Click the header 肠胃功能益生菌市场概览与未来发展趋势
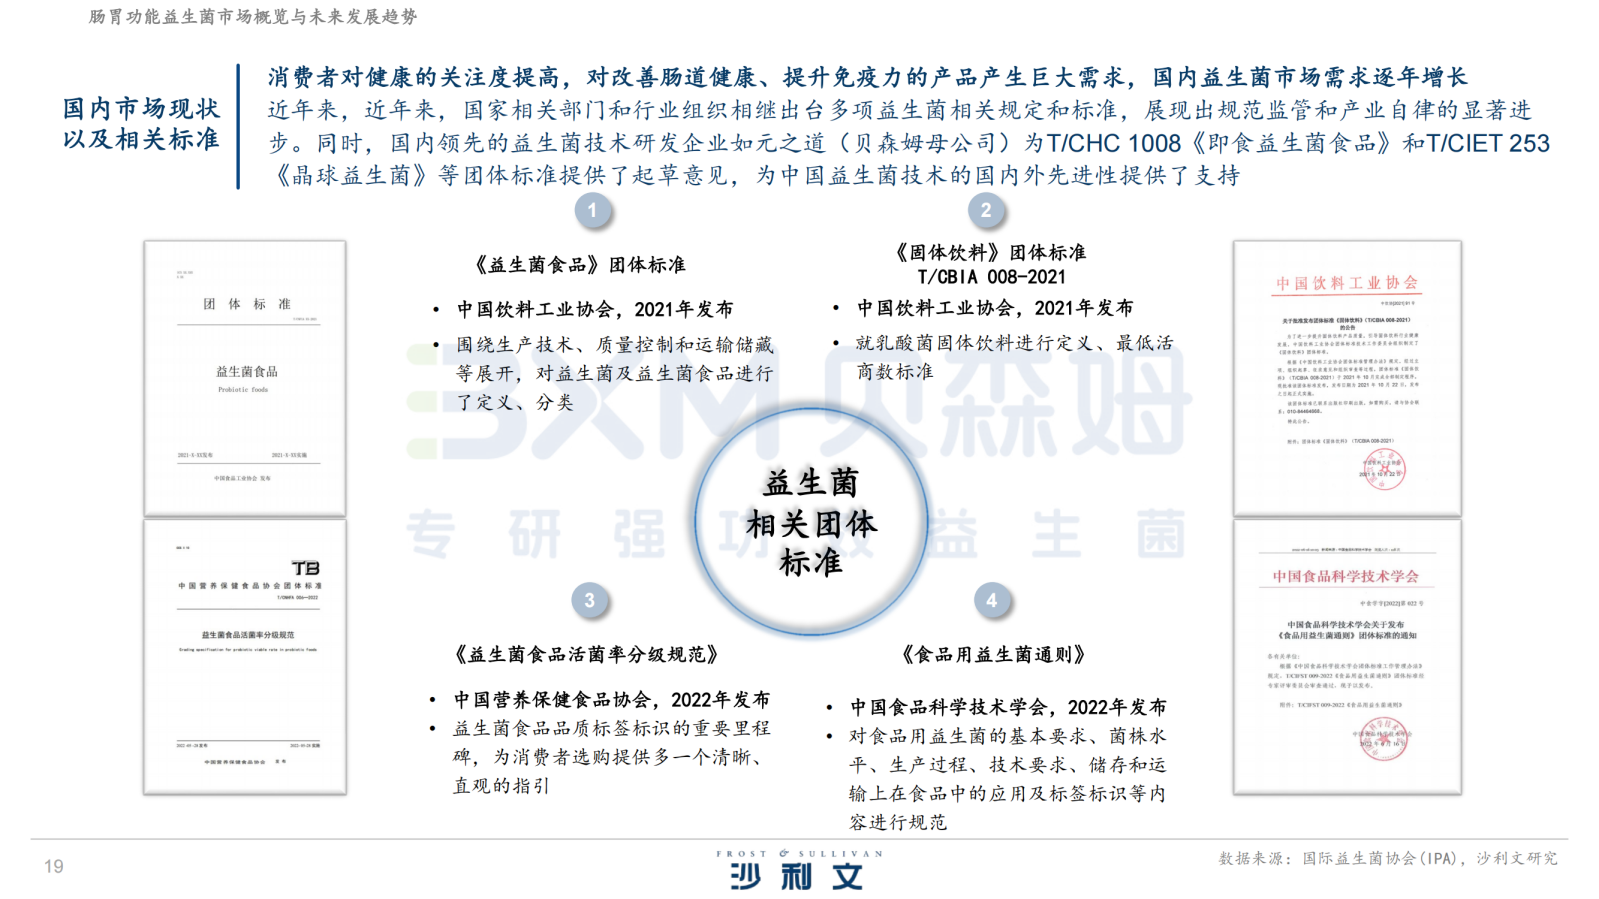 tap(253, 17)
